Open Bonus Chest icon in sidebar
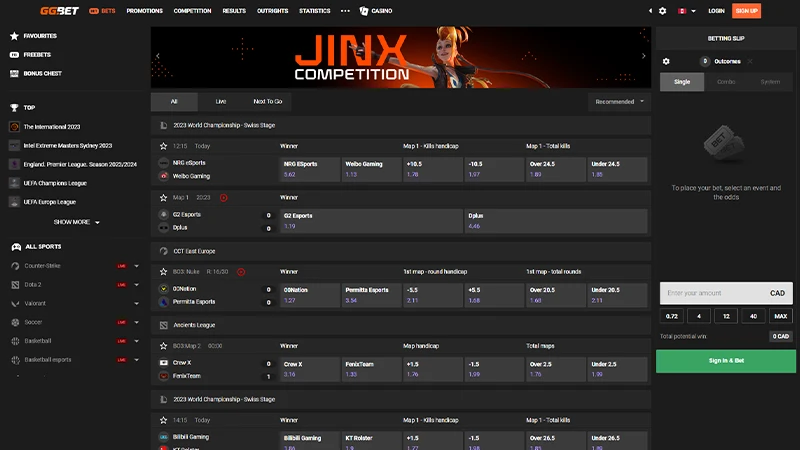 click(14, 73)
